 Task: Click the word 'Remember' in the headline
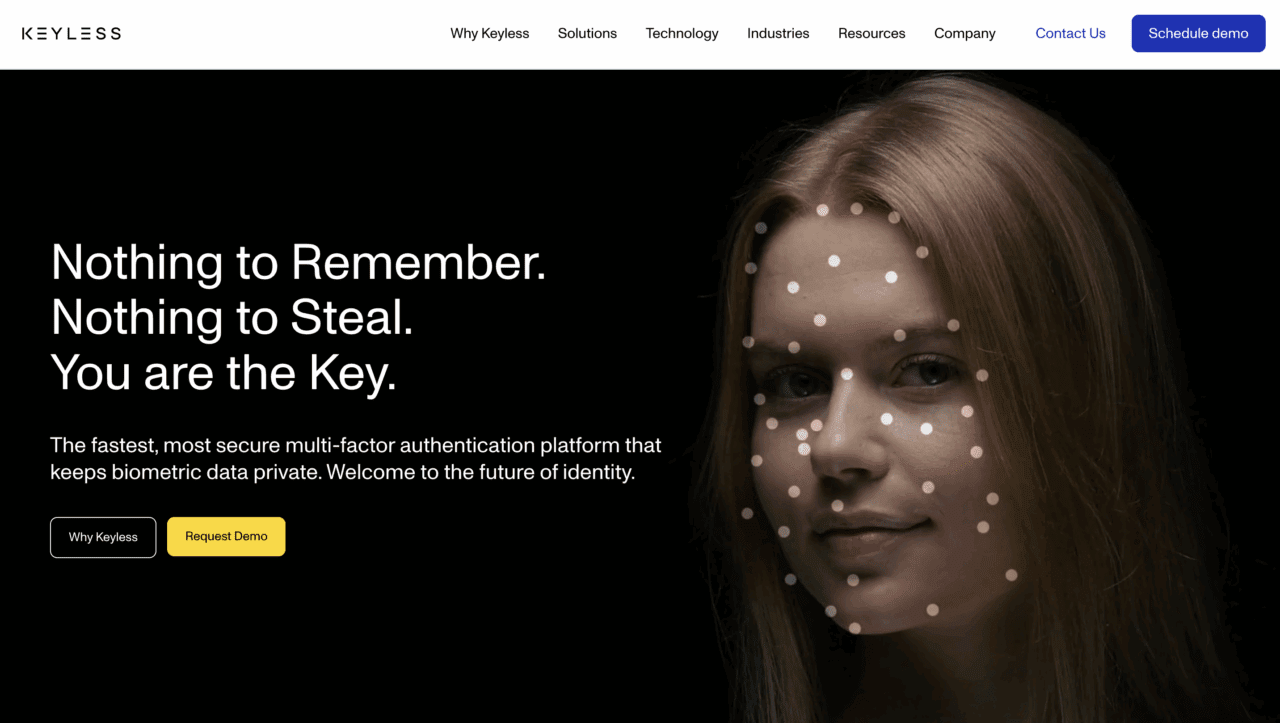click(418, 263)
